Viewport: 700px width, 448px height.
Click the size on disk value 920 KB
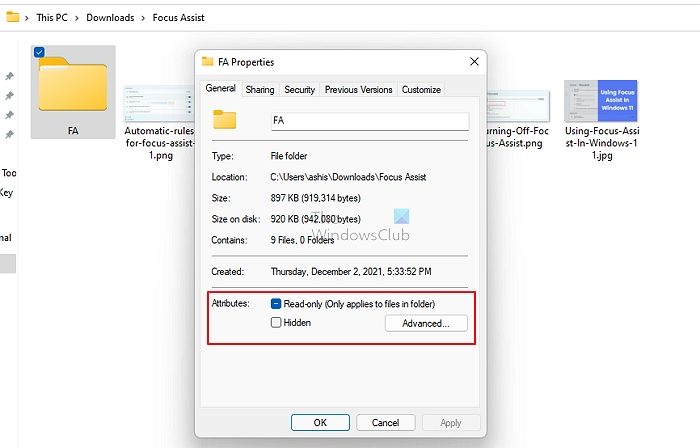(x=316, y=219)
